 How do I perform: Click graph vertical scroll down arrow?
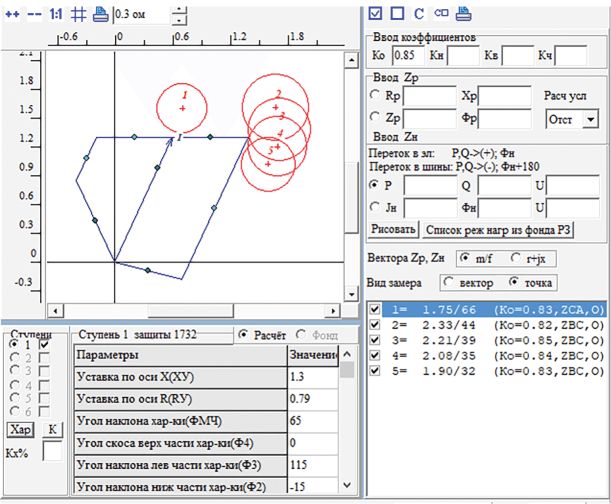[351, 294]
